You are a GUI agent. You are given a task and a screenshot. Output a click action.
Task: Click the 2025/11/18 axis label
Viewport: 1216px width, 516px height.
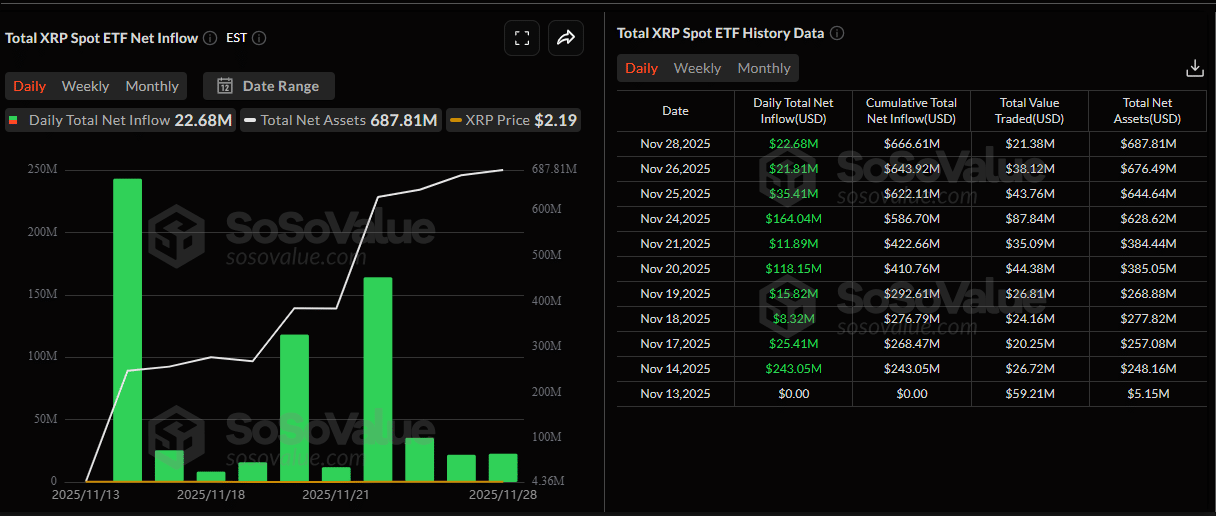coord(212,494)
